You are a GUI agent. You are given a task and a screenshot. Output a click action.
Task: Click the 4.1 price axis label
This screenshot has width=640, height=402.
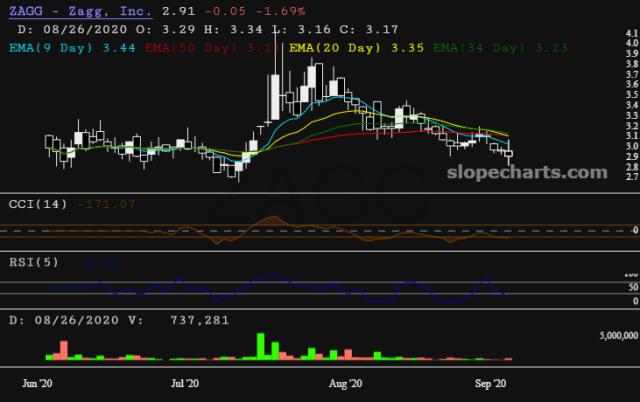[631, 33]
